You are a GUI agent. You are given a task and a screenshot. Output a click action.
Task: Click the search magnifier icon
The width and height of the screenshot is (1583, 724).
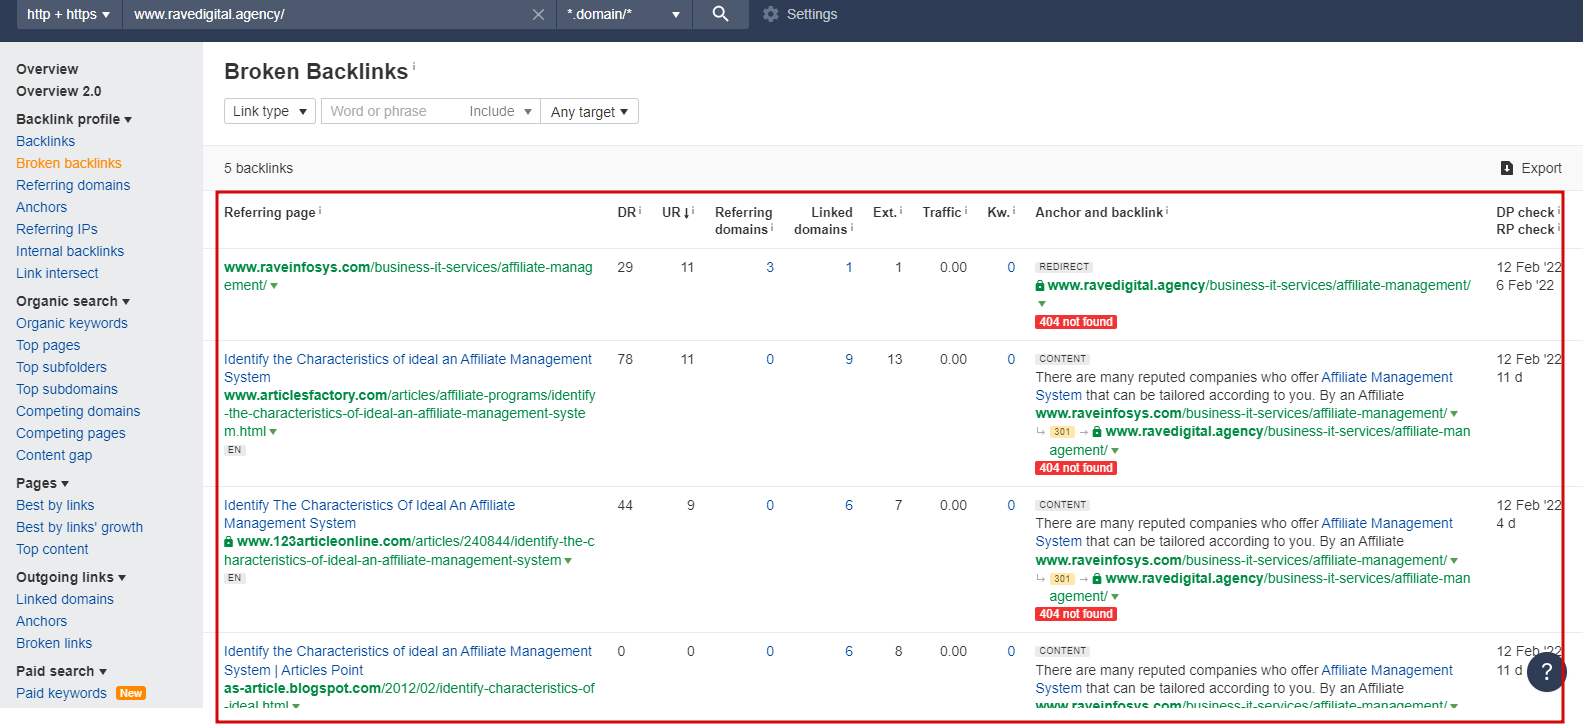720,14
